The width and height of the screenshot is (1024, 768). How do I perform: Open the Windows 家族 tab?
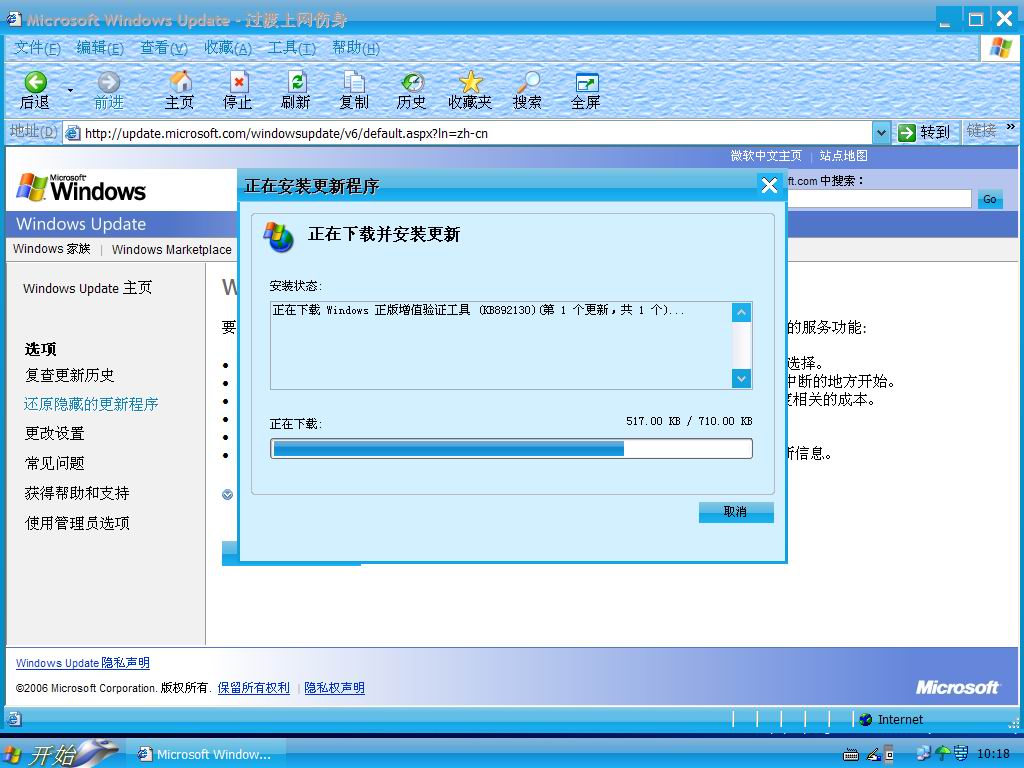(x=52, y=249)
